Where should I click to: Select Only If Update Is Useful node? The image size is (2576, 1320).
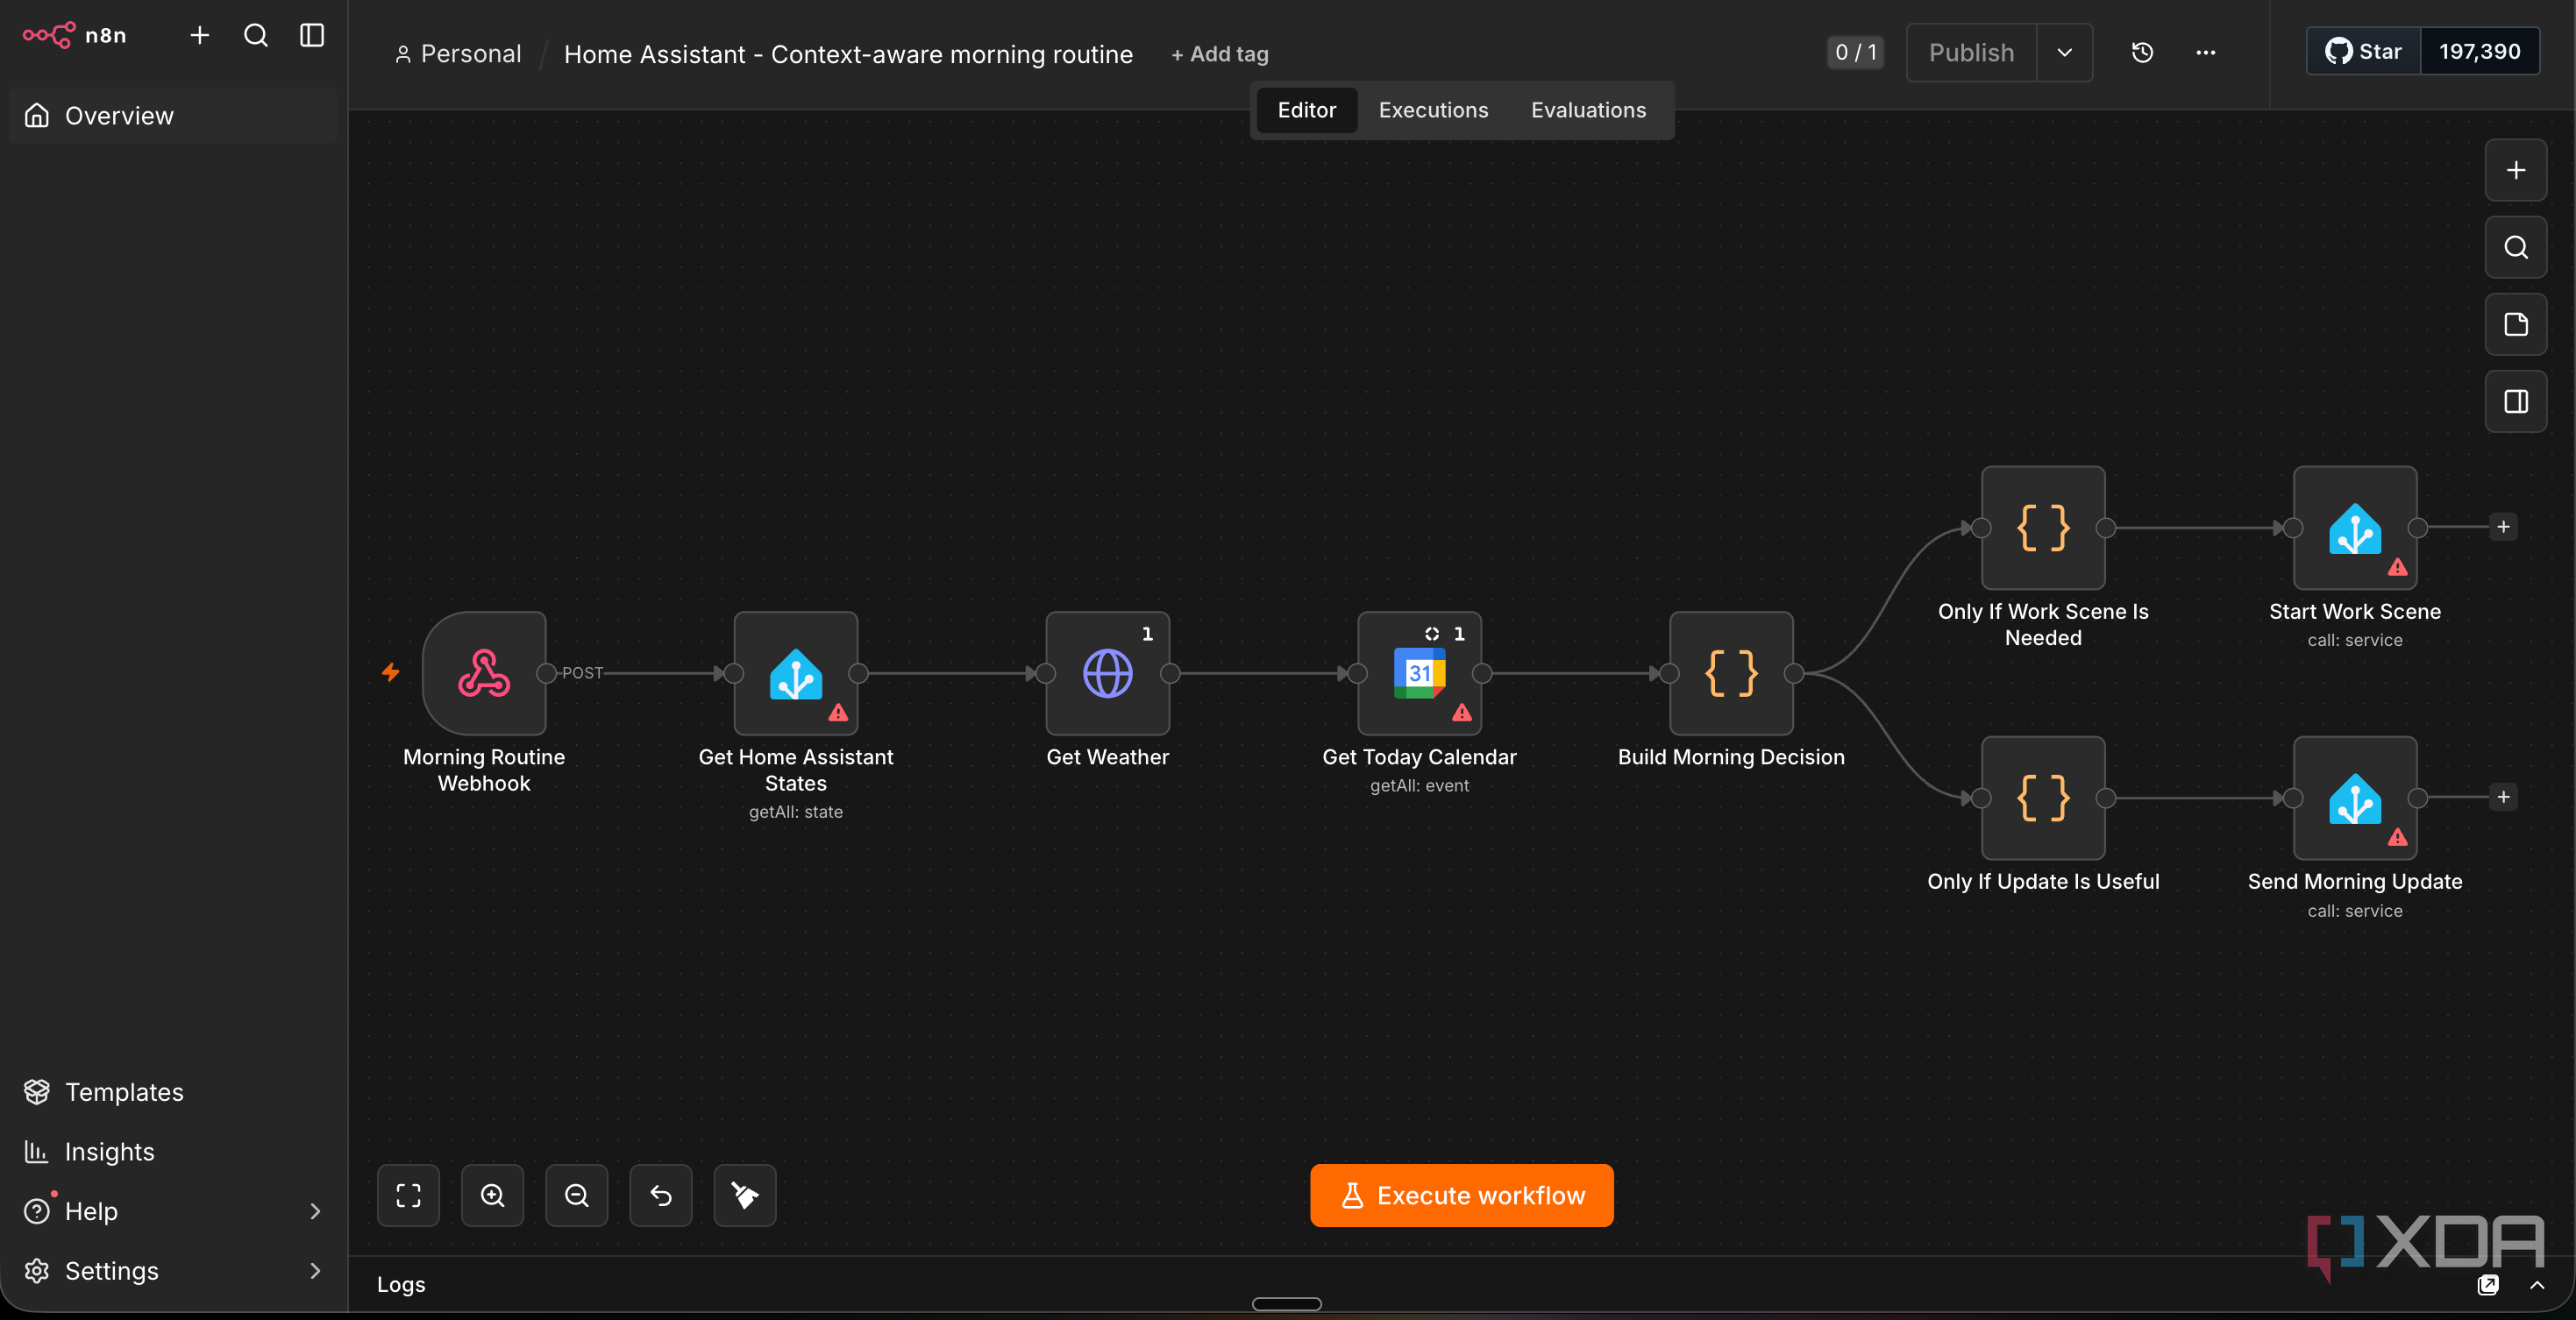(2043, 798)
